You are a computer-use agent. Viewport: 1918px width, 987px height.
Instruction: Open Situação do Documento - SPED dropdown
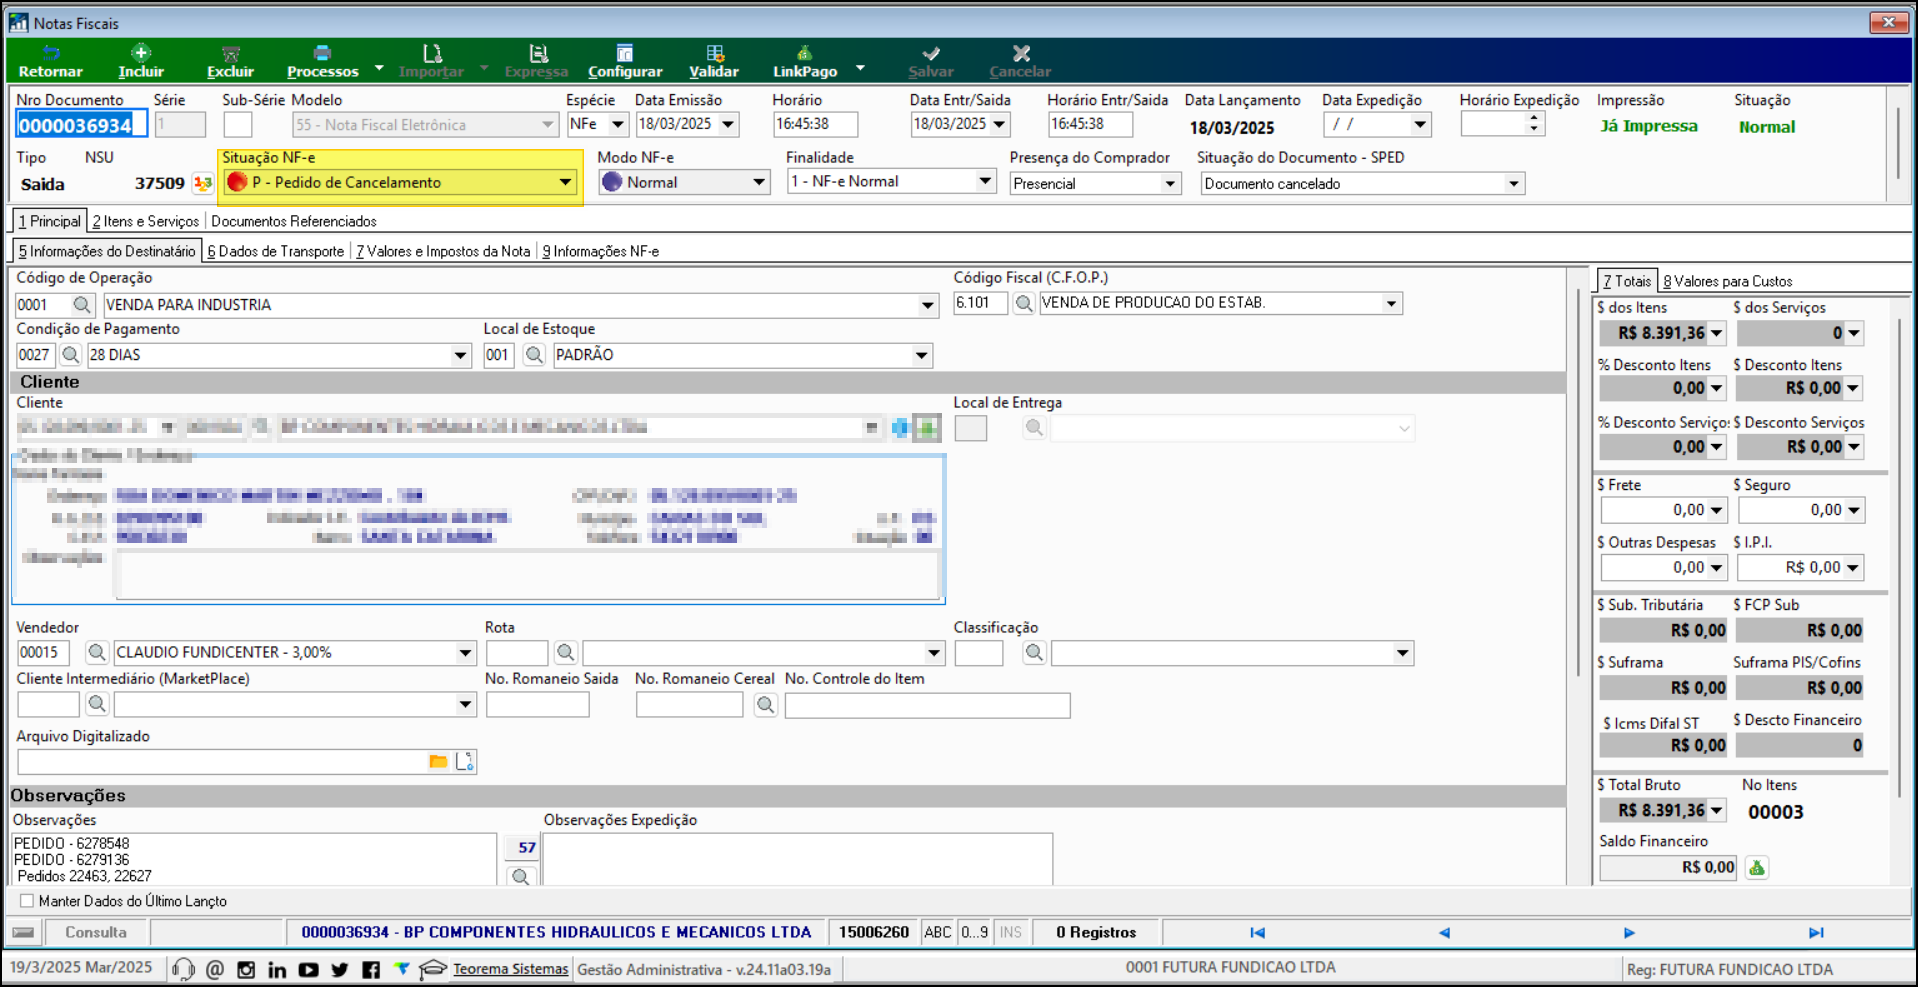[1513, 183]
